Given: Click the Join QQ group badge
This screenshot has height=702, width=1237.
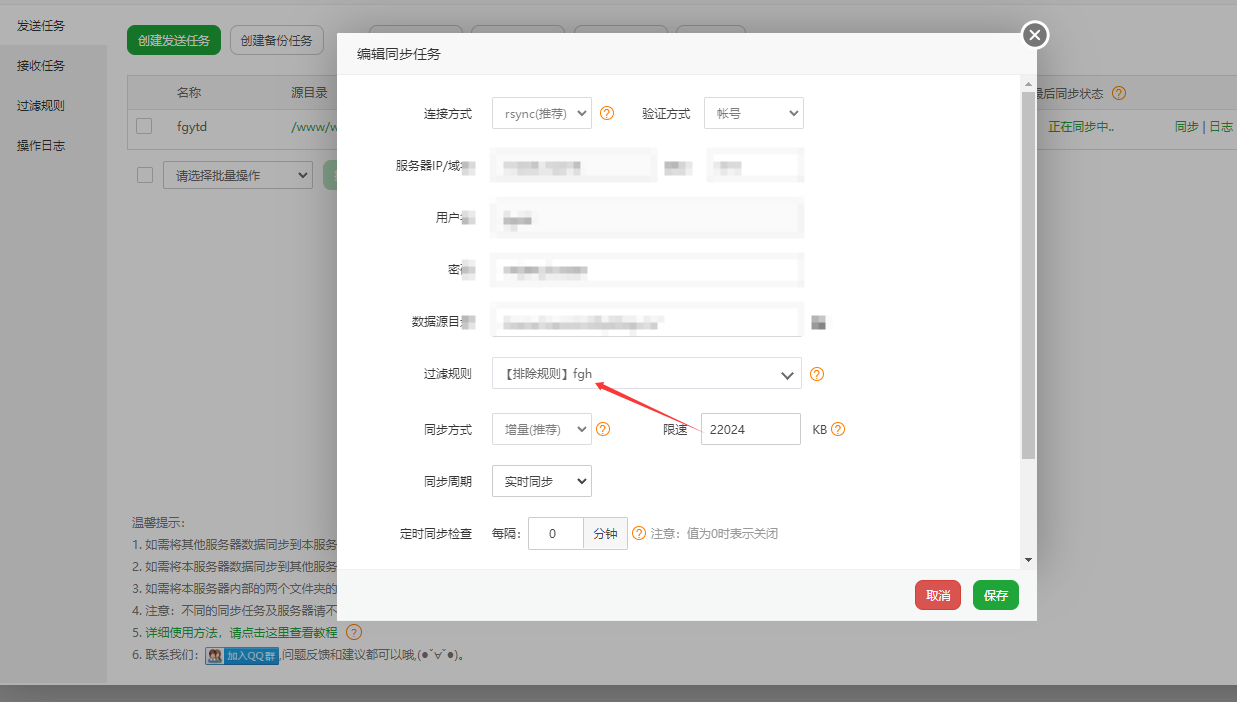Looking at the screenshot, I should click(242, 656).
